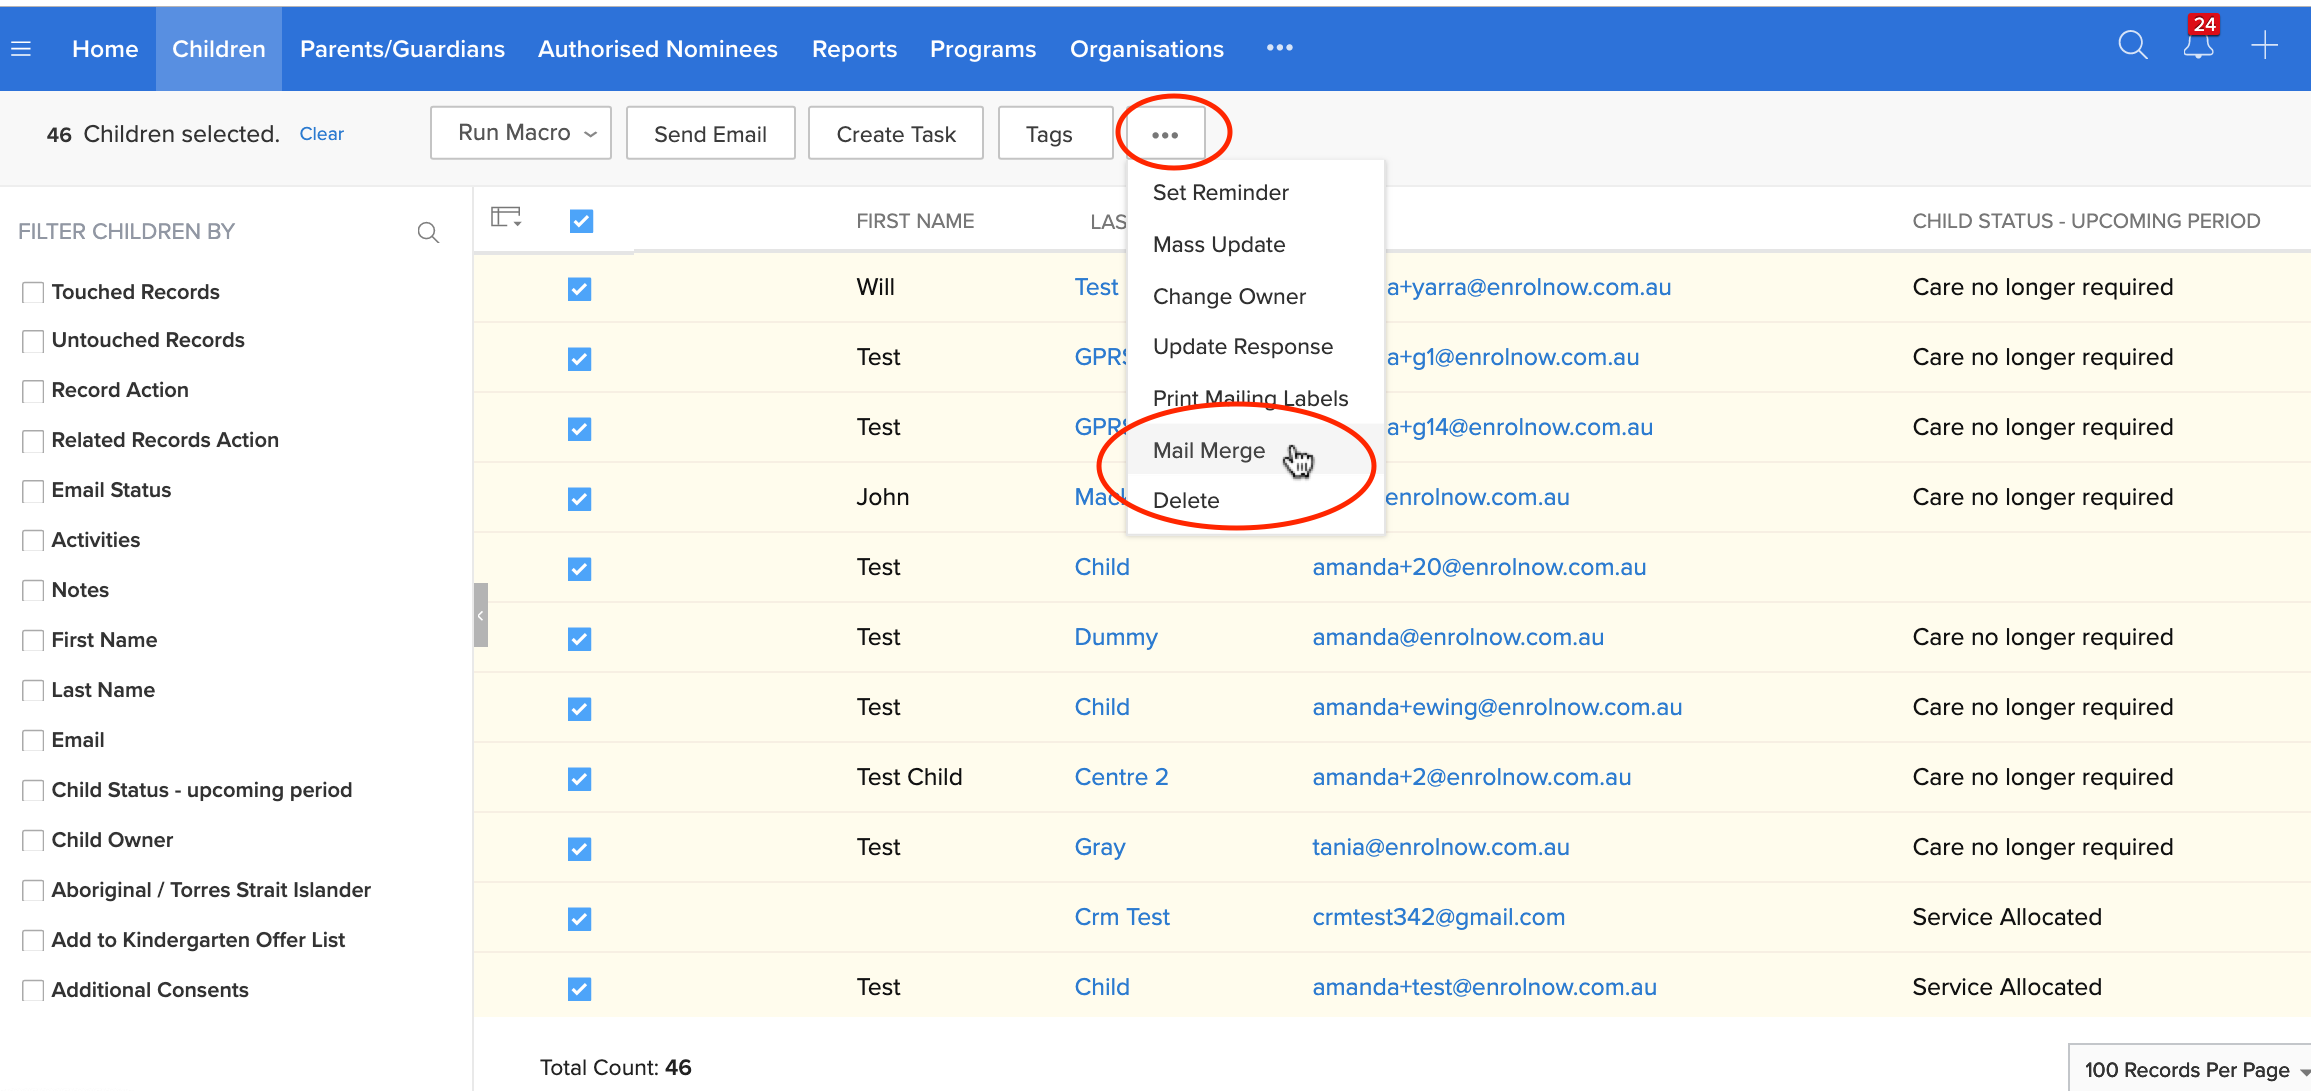The width and height of the screenshot is (2311, 1091).
Task: Collapse the filter sidebar handle
Action: (x=480, y=615)
